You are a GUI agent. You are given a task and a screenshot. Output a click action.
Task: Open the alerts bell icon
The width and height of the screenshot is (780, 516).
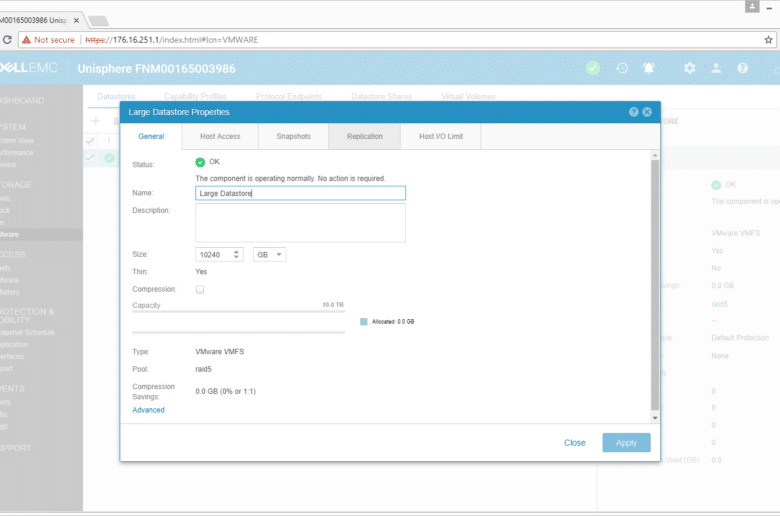point(649,68)
